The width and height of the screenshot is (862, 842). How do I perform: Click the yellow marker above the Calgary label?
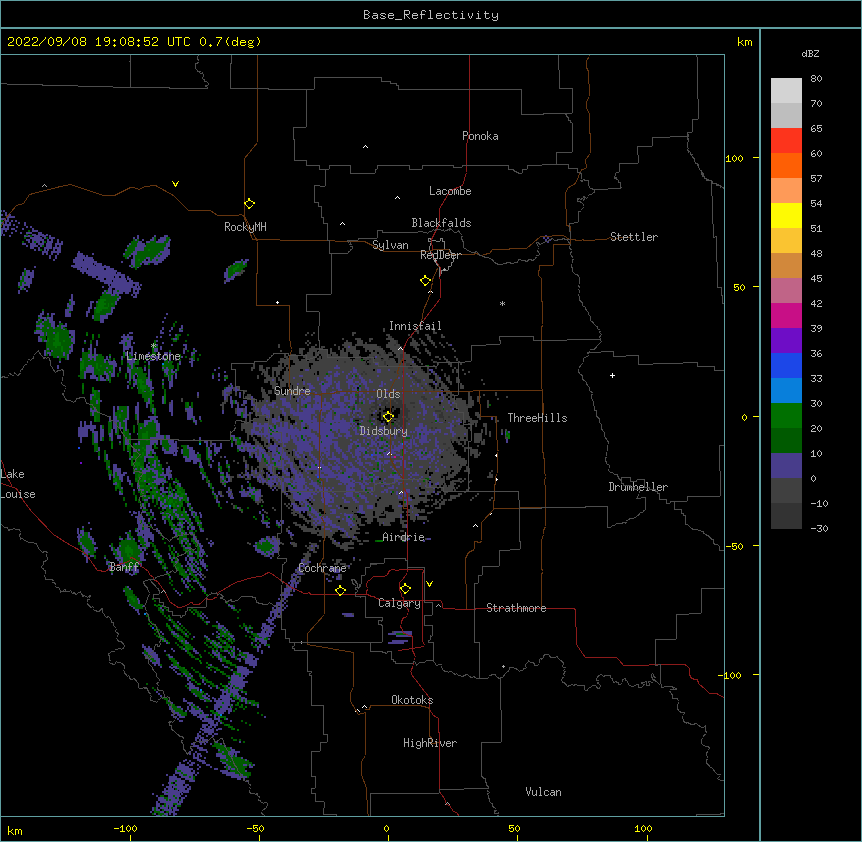(405, 588)
